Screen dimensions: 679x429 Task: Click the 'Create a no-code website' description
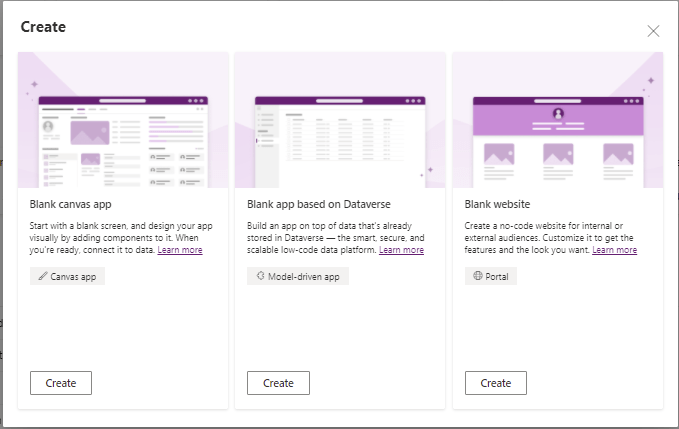click(551, 238)
